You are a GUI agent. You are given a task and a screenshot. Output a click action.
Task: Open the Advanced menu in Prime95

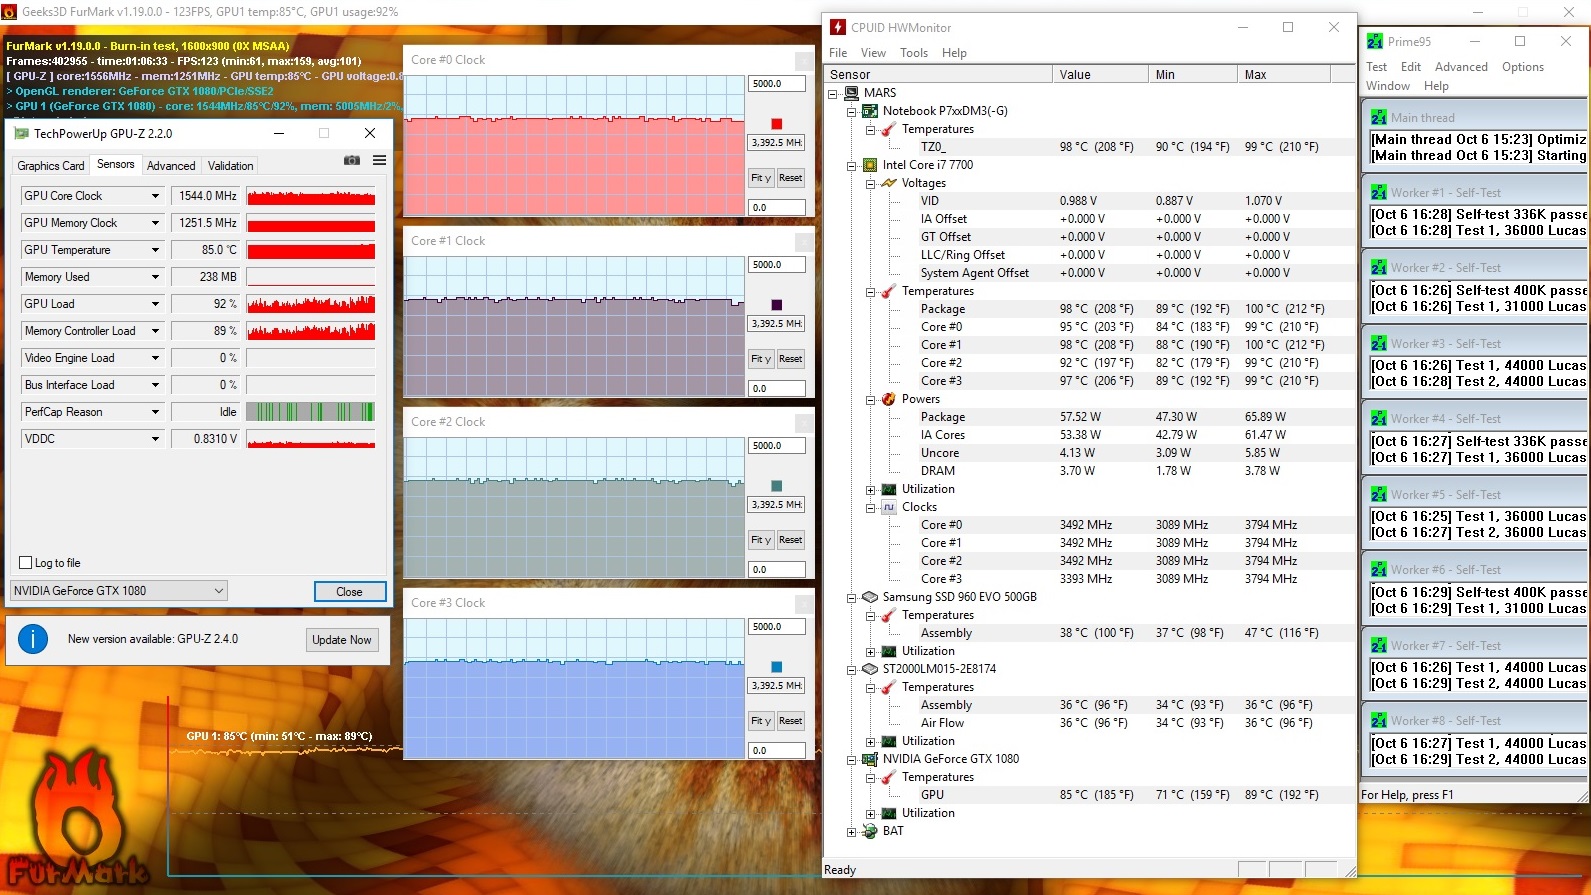[x=1461, y=67]
